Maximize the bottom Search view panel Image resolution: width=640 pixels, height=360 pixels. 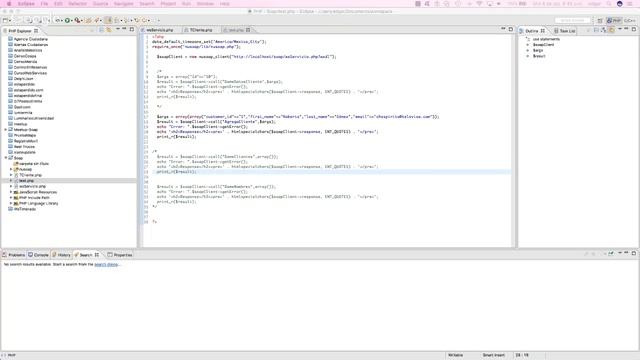634,253
